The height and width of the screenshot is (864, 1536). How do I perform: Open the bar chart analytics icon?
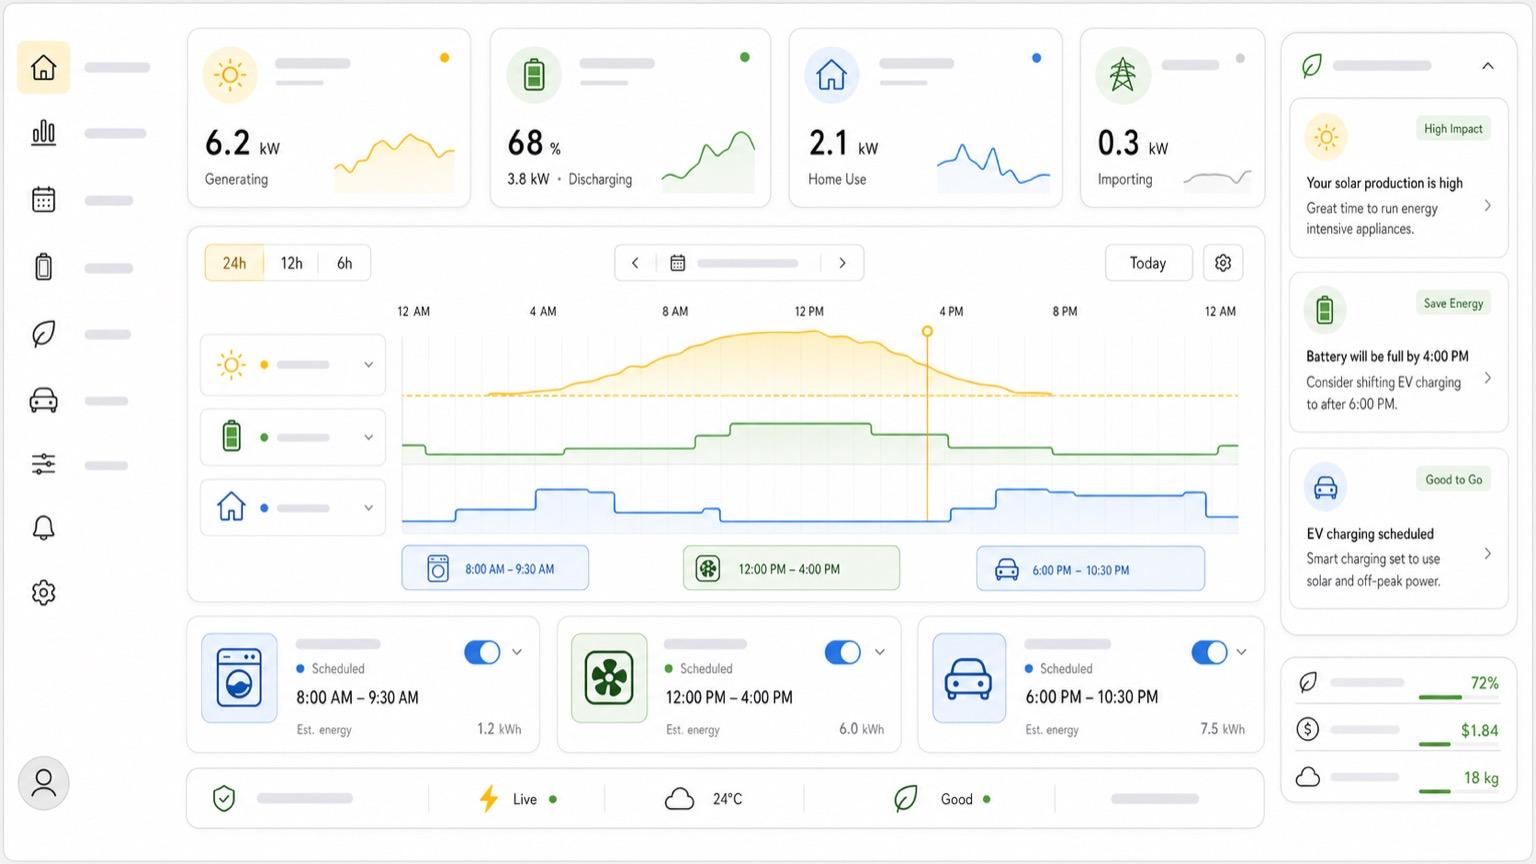point(43,132)
